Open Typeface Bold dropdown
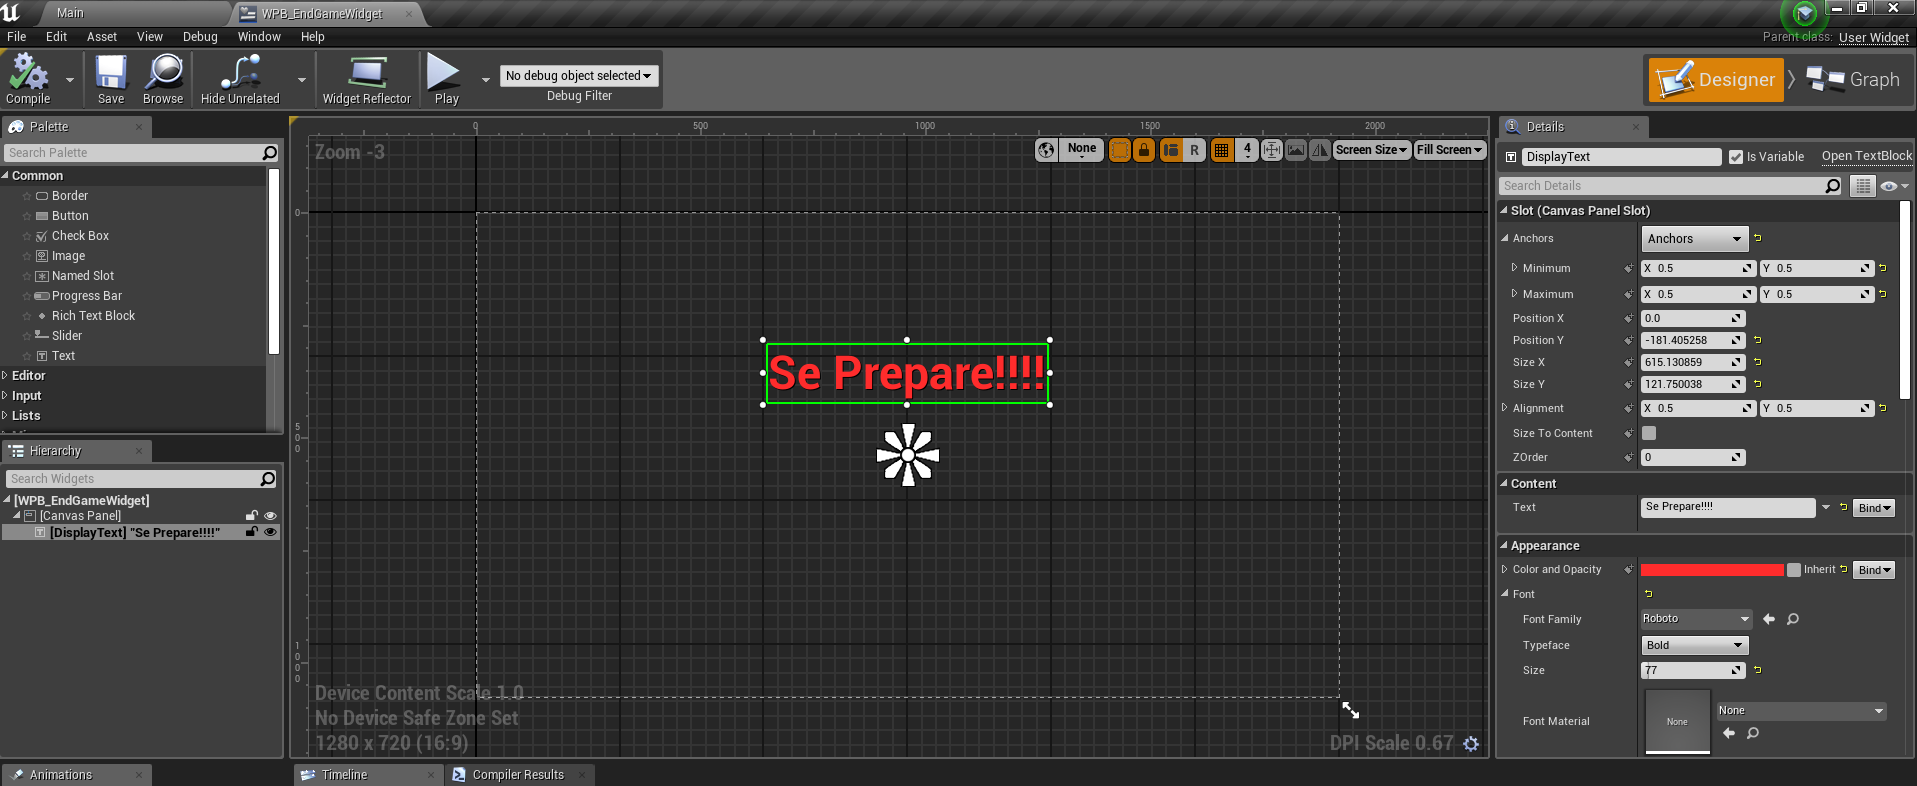 click(1694, 646)
